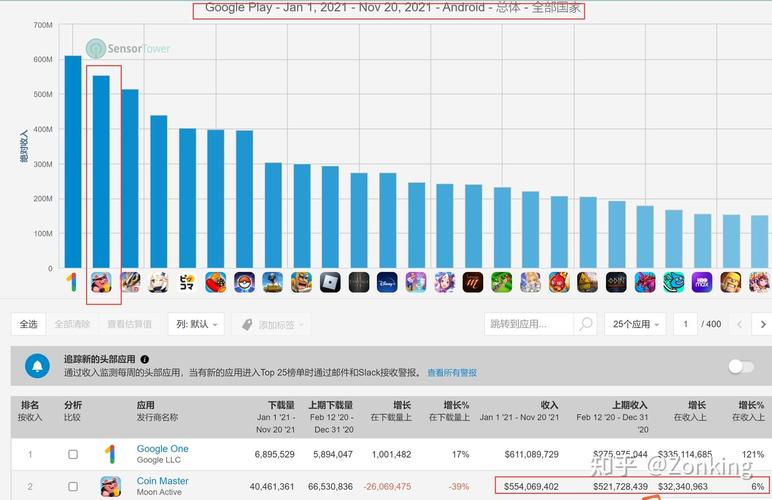Click the download growth value -26,069,475
The height and width of the screenshot is (500, 772).
(387, 486)
